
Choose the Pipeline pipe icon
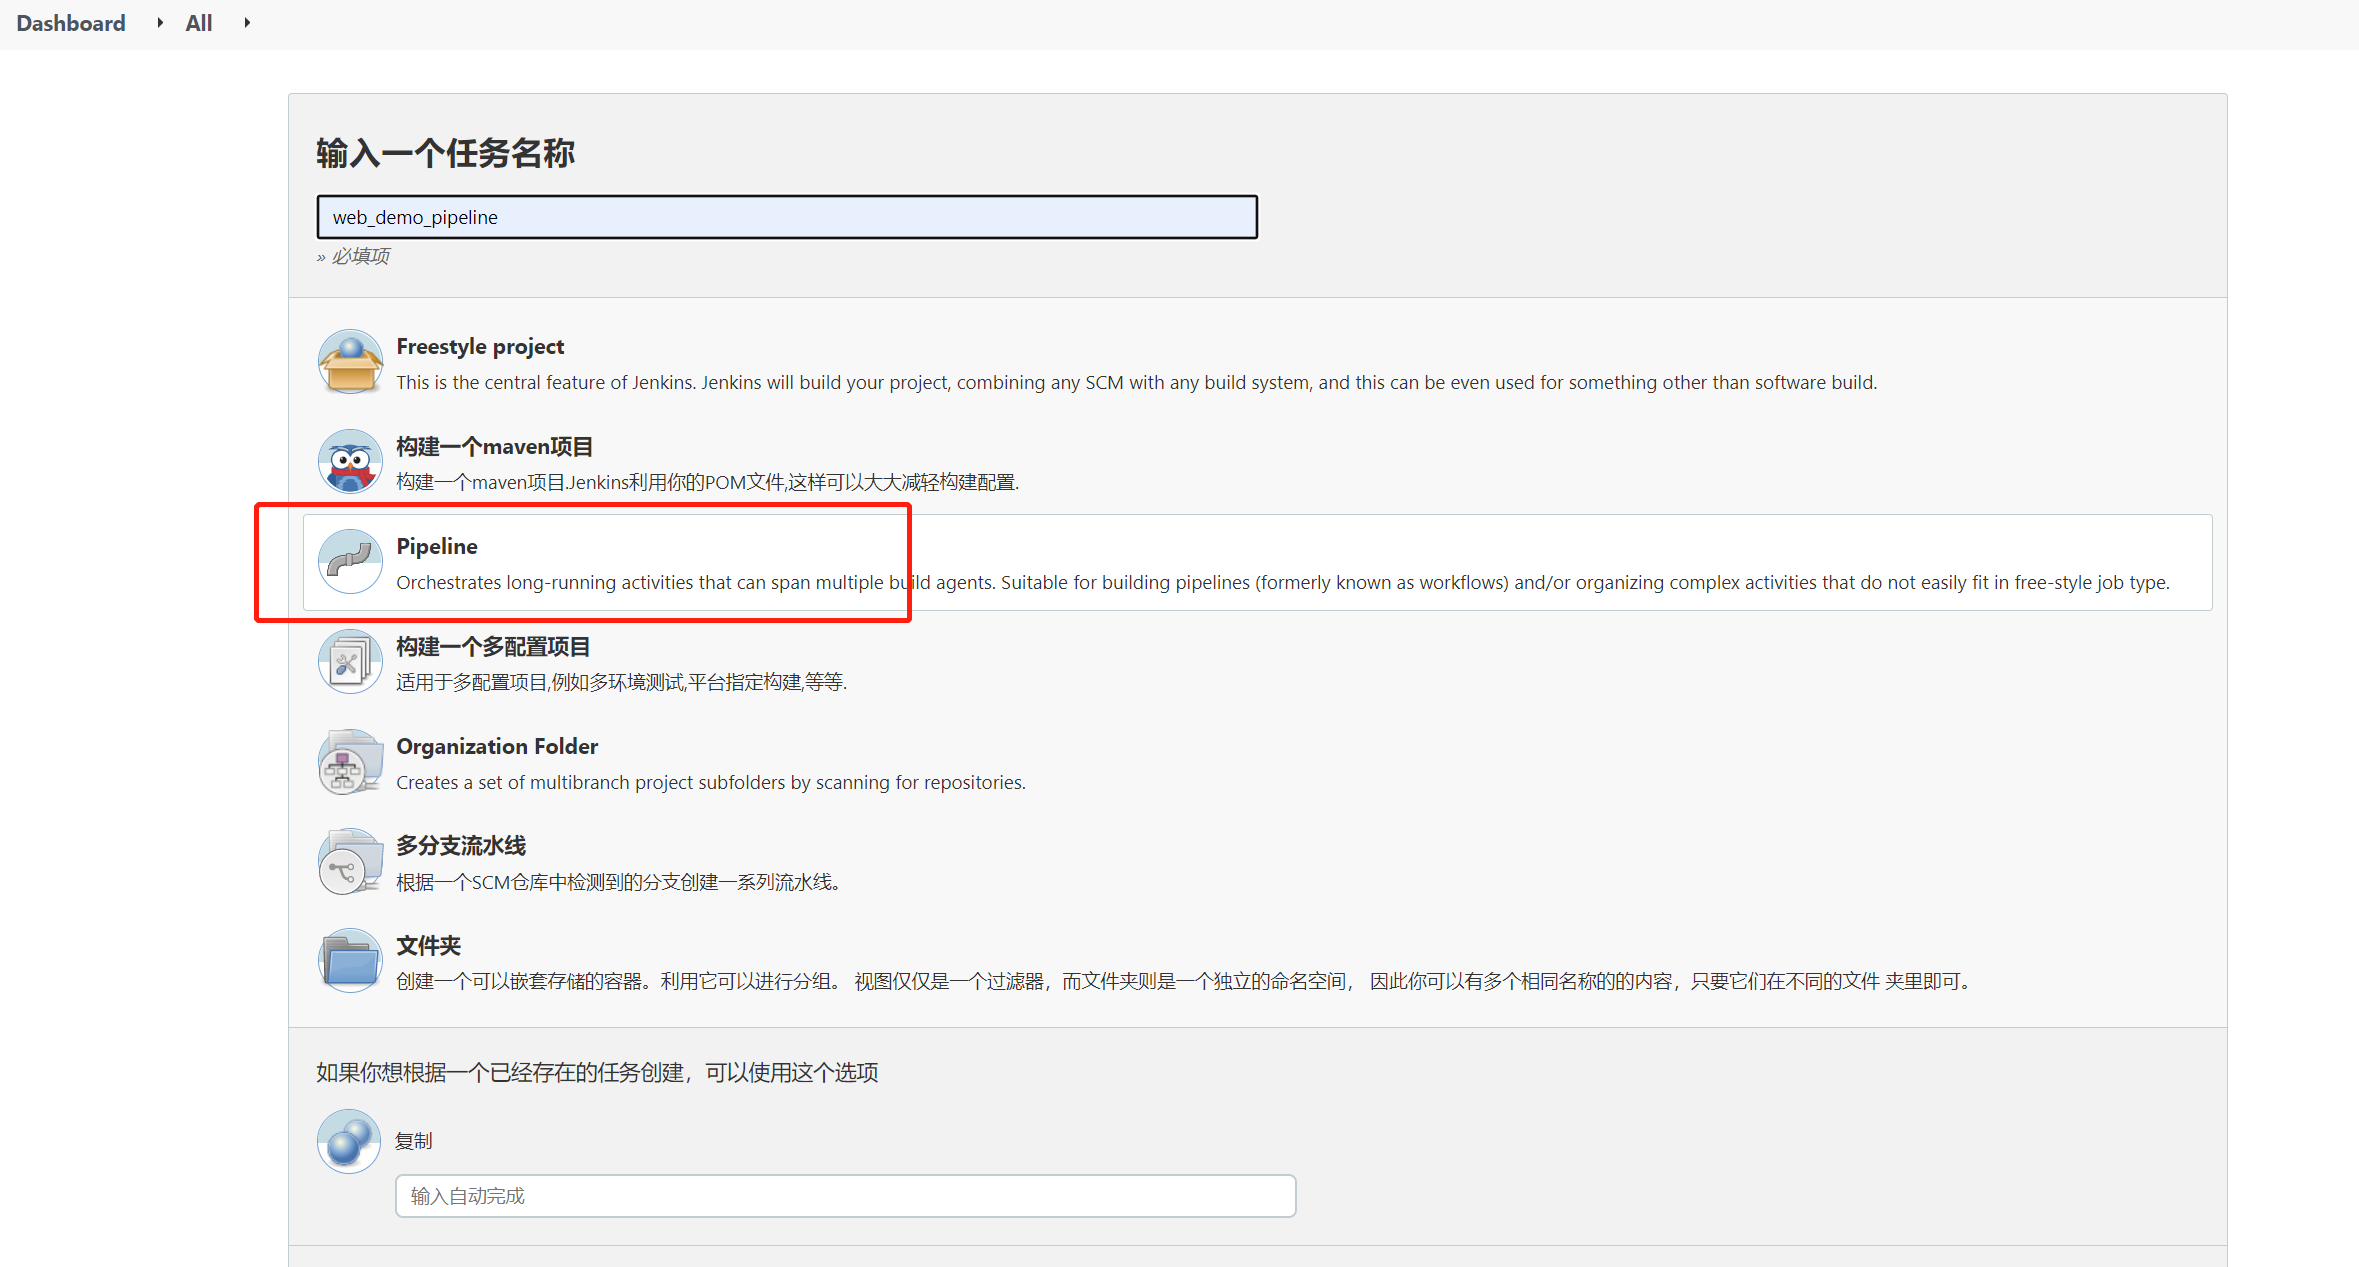coord(349,562)
